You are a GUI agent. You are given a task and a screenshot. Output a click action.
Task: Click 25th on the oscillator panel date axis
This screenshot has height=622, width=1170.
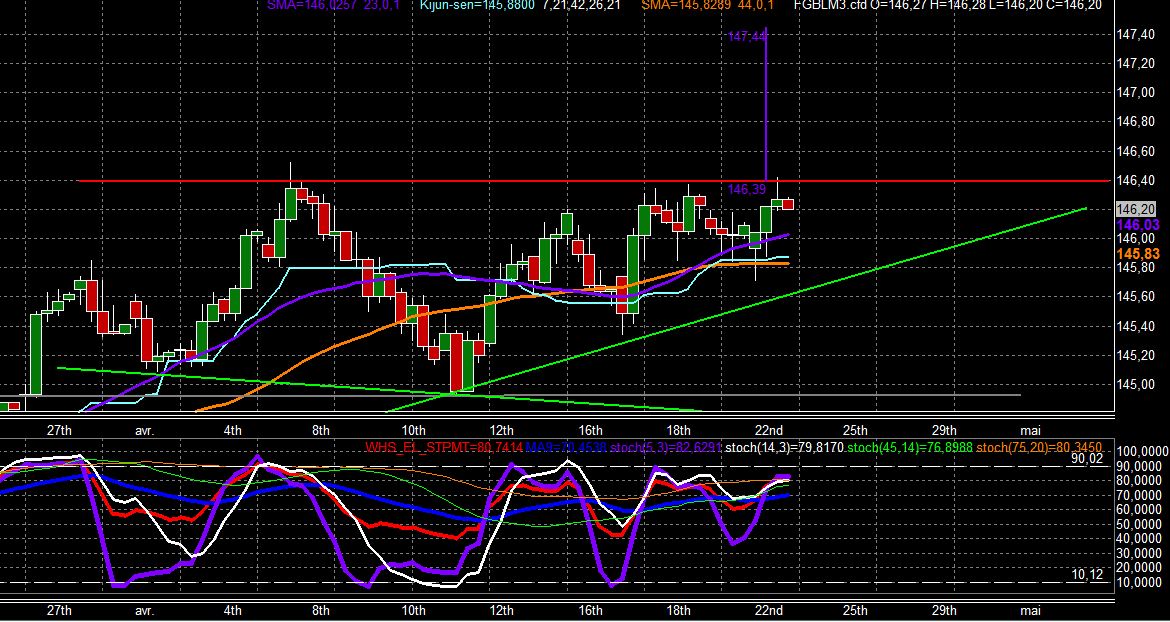point(855,610)
